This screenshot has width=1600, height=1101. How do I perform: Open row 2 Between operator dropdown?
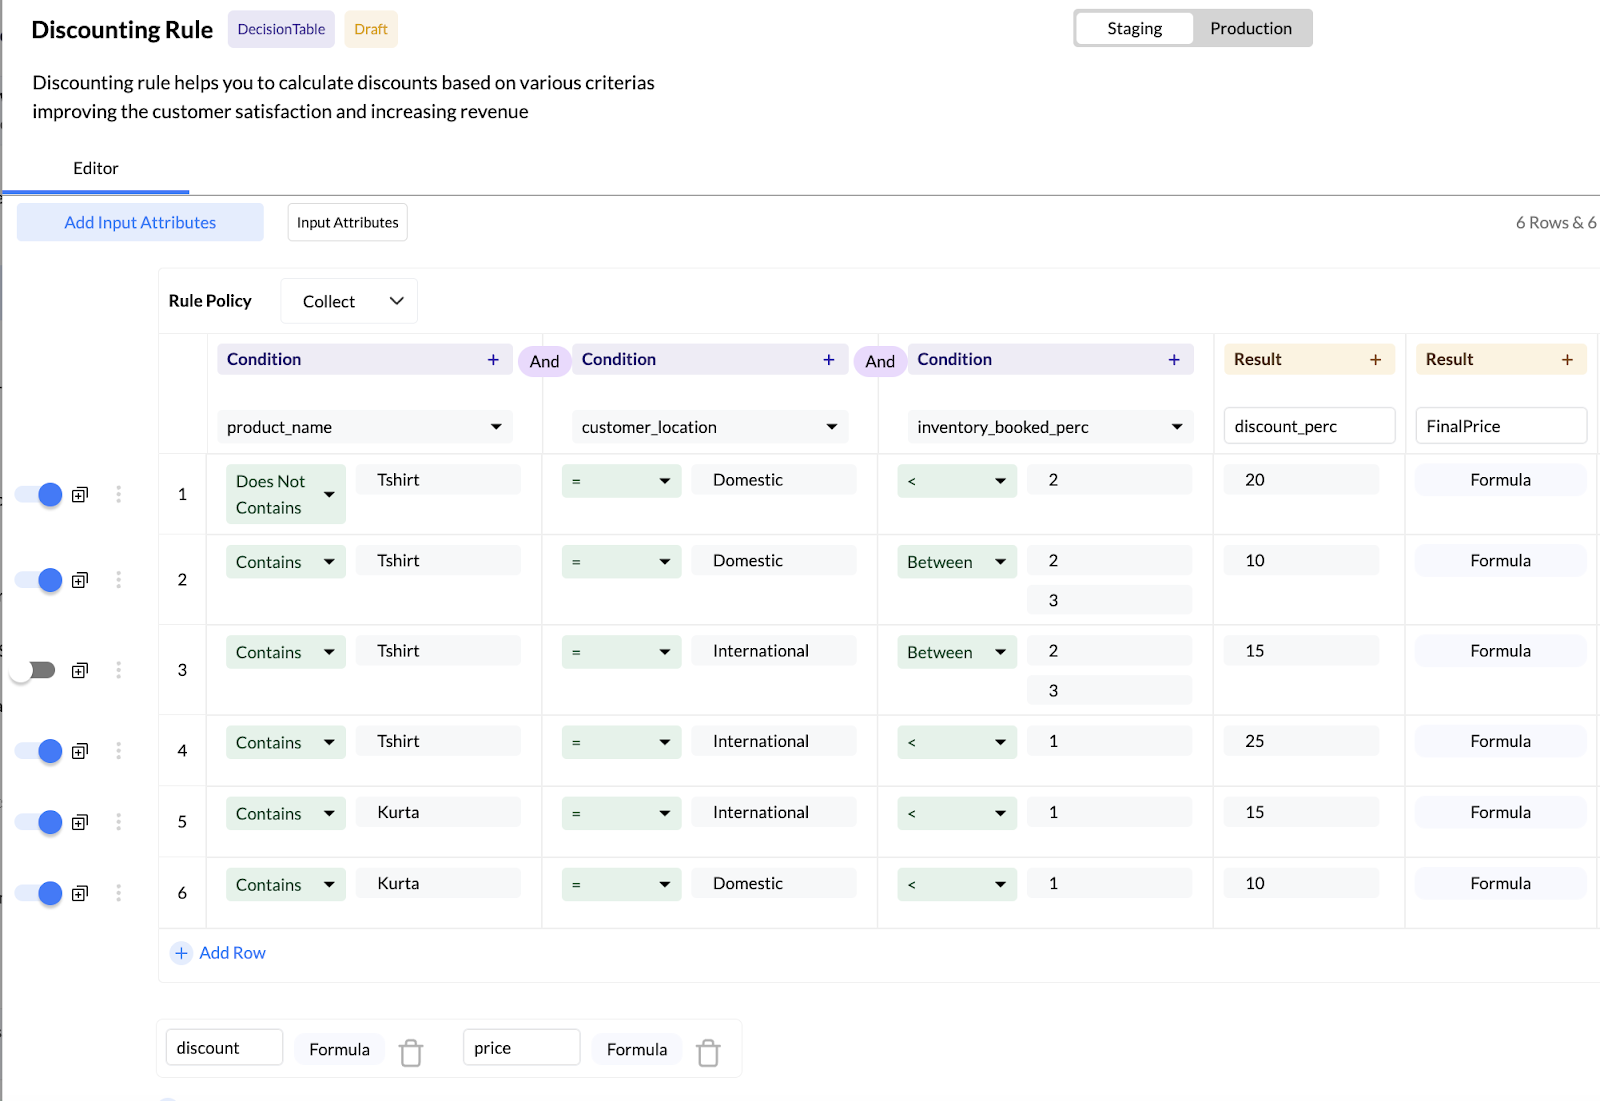956,562
